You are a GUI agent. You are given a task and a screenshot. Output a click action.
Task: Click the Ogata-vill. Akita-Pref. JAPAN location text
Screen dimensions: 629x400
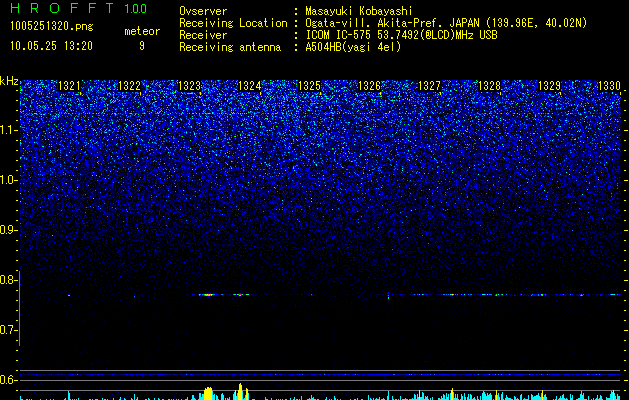coord(446,23)
